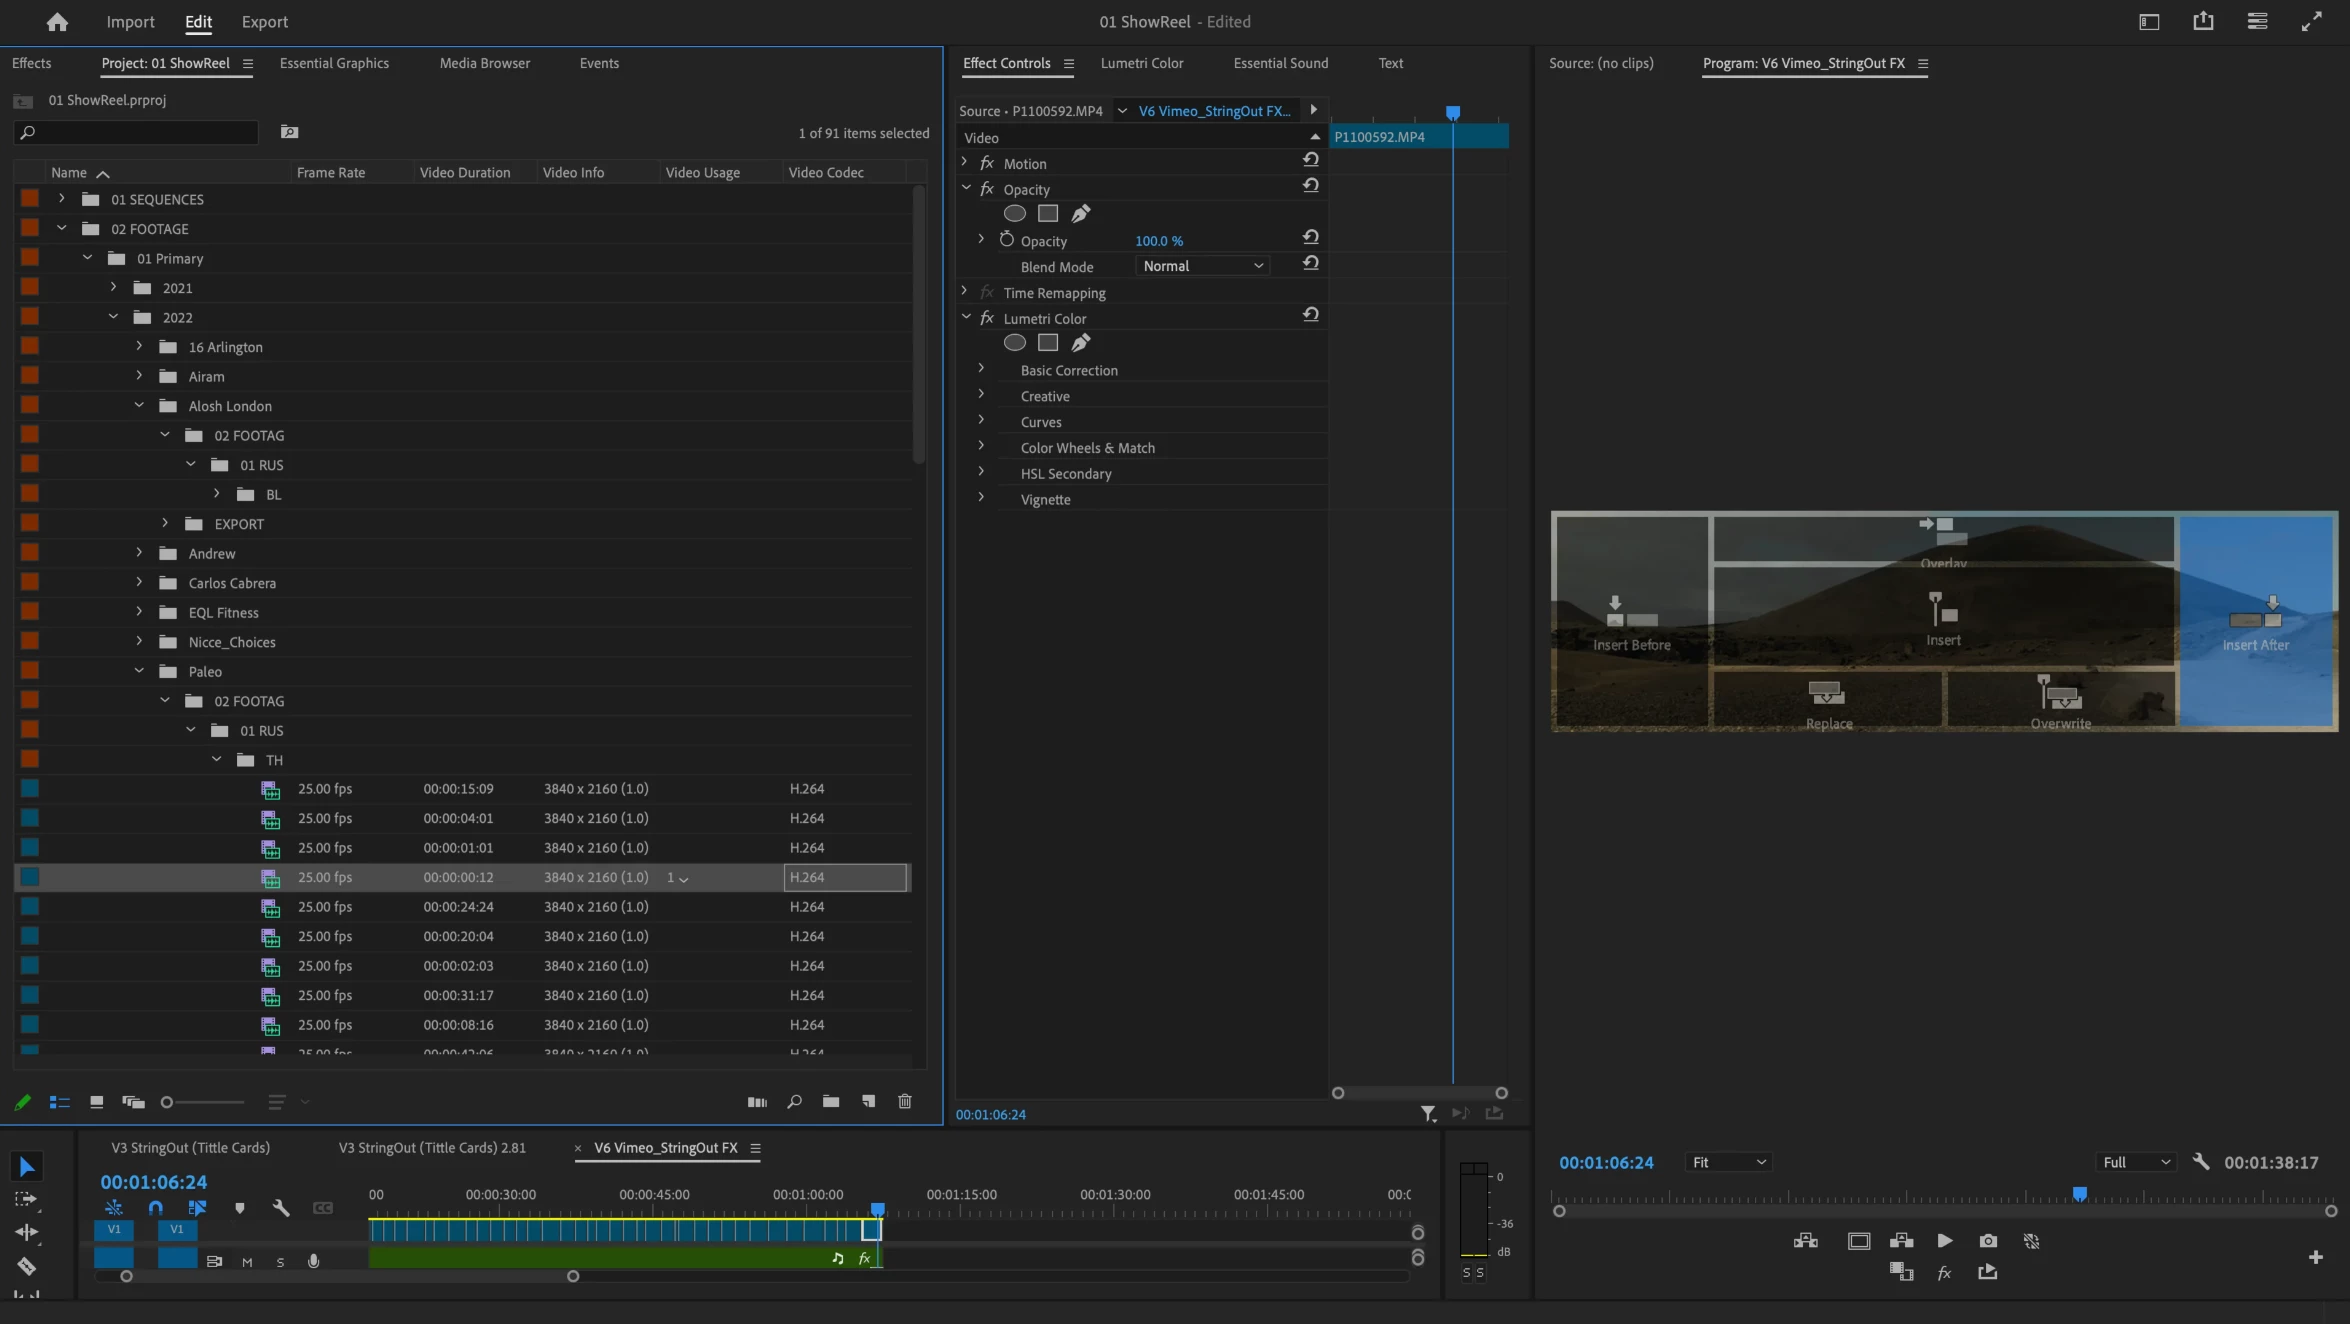Viewport: 2350px width, 1324px height.
Task: Expand the Basic Correction section
Action: tap(981, 370)
